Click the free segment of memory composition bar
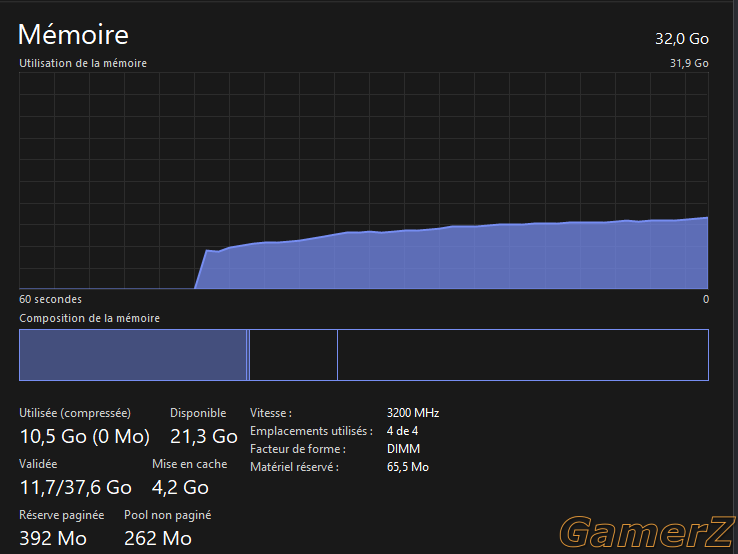 [523, 355]
